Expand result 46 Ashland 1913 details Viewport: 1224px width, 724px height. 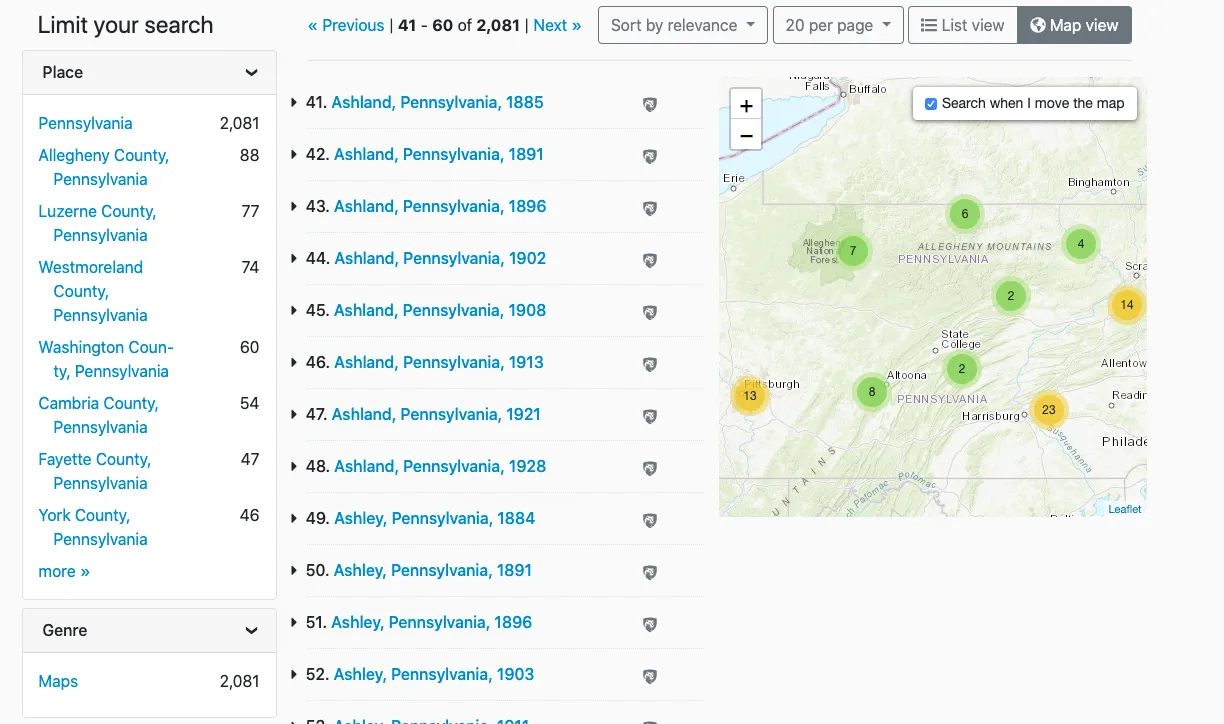click(294, 362)
